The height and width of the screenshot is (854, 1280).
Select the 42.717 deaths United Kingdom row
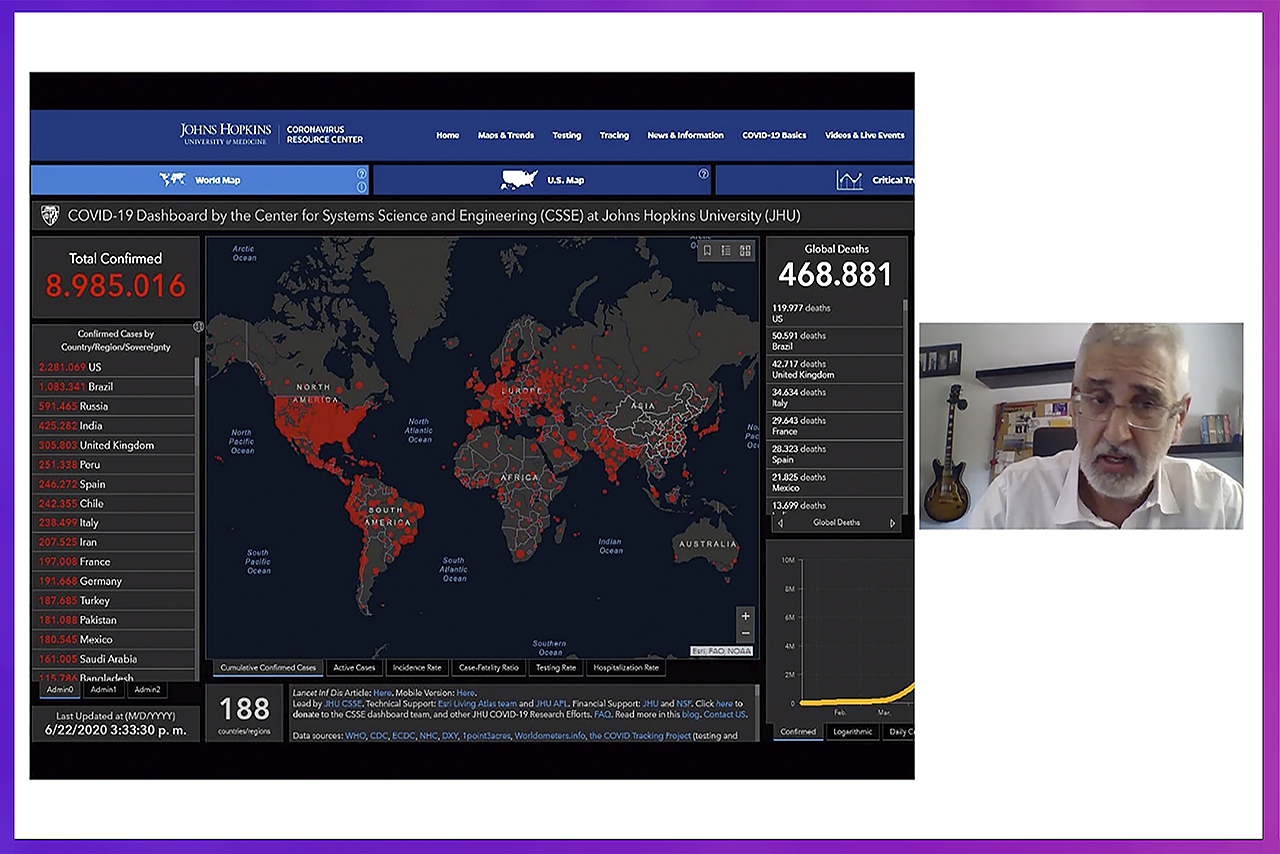pos(835,369)
